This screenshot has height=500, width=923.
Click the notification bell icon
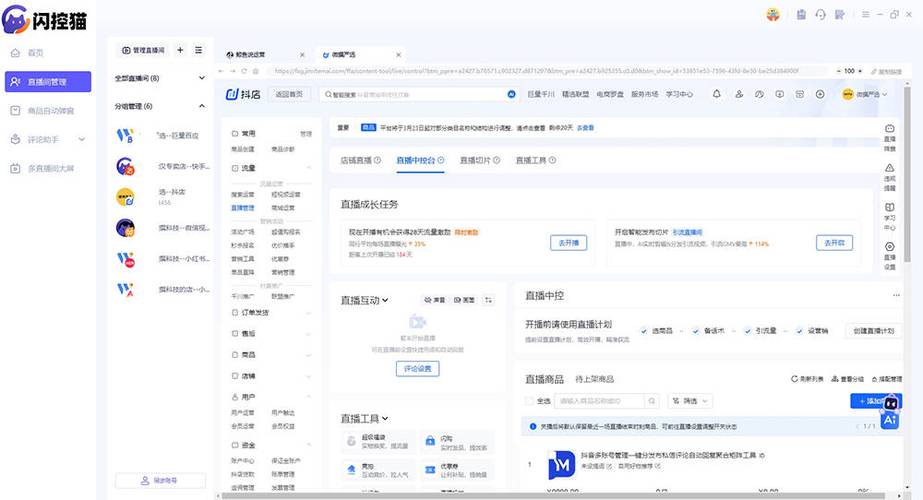point(716,94)
